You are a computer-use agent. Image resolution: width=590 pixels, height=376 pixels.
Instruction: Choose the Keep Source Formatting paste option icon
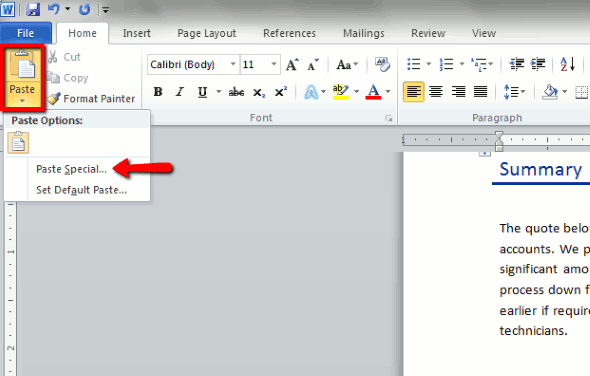(x=18, y=143)
